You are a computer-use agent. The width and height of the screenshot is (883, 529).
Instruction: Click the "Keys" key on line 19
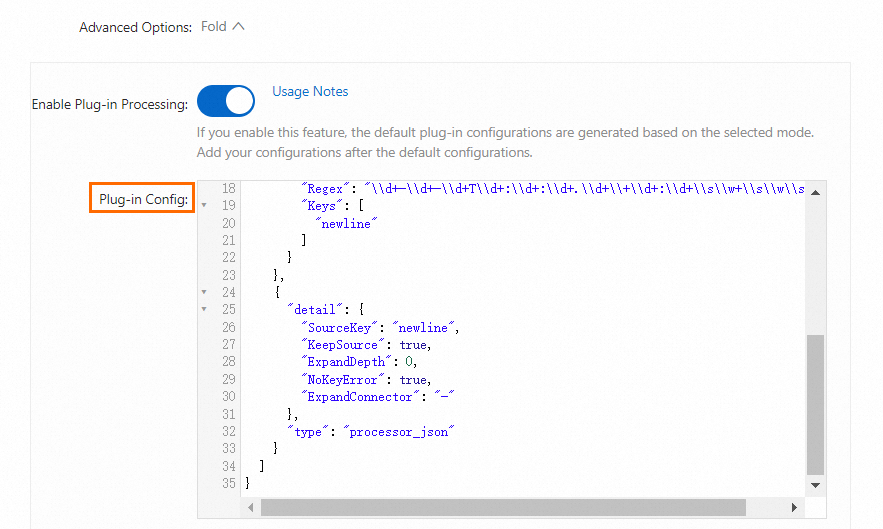coord(322,206)
